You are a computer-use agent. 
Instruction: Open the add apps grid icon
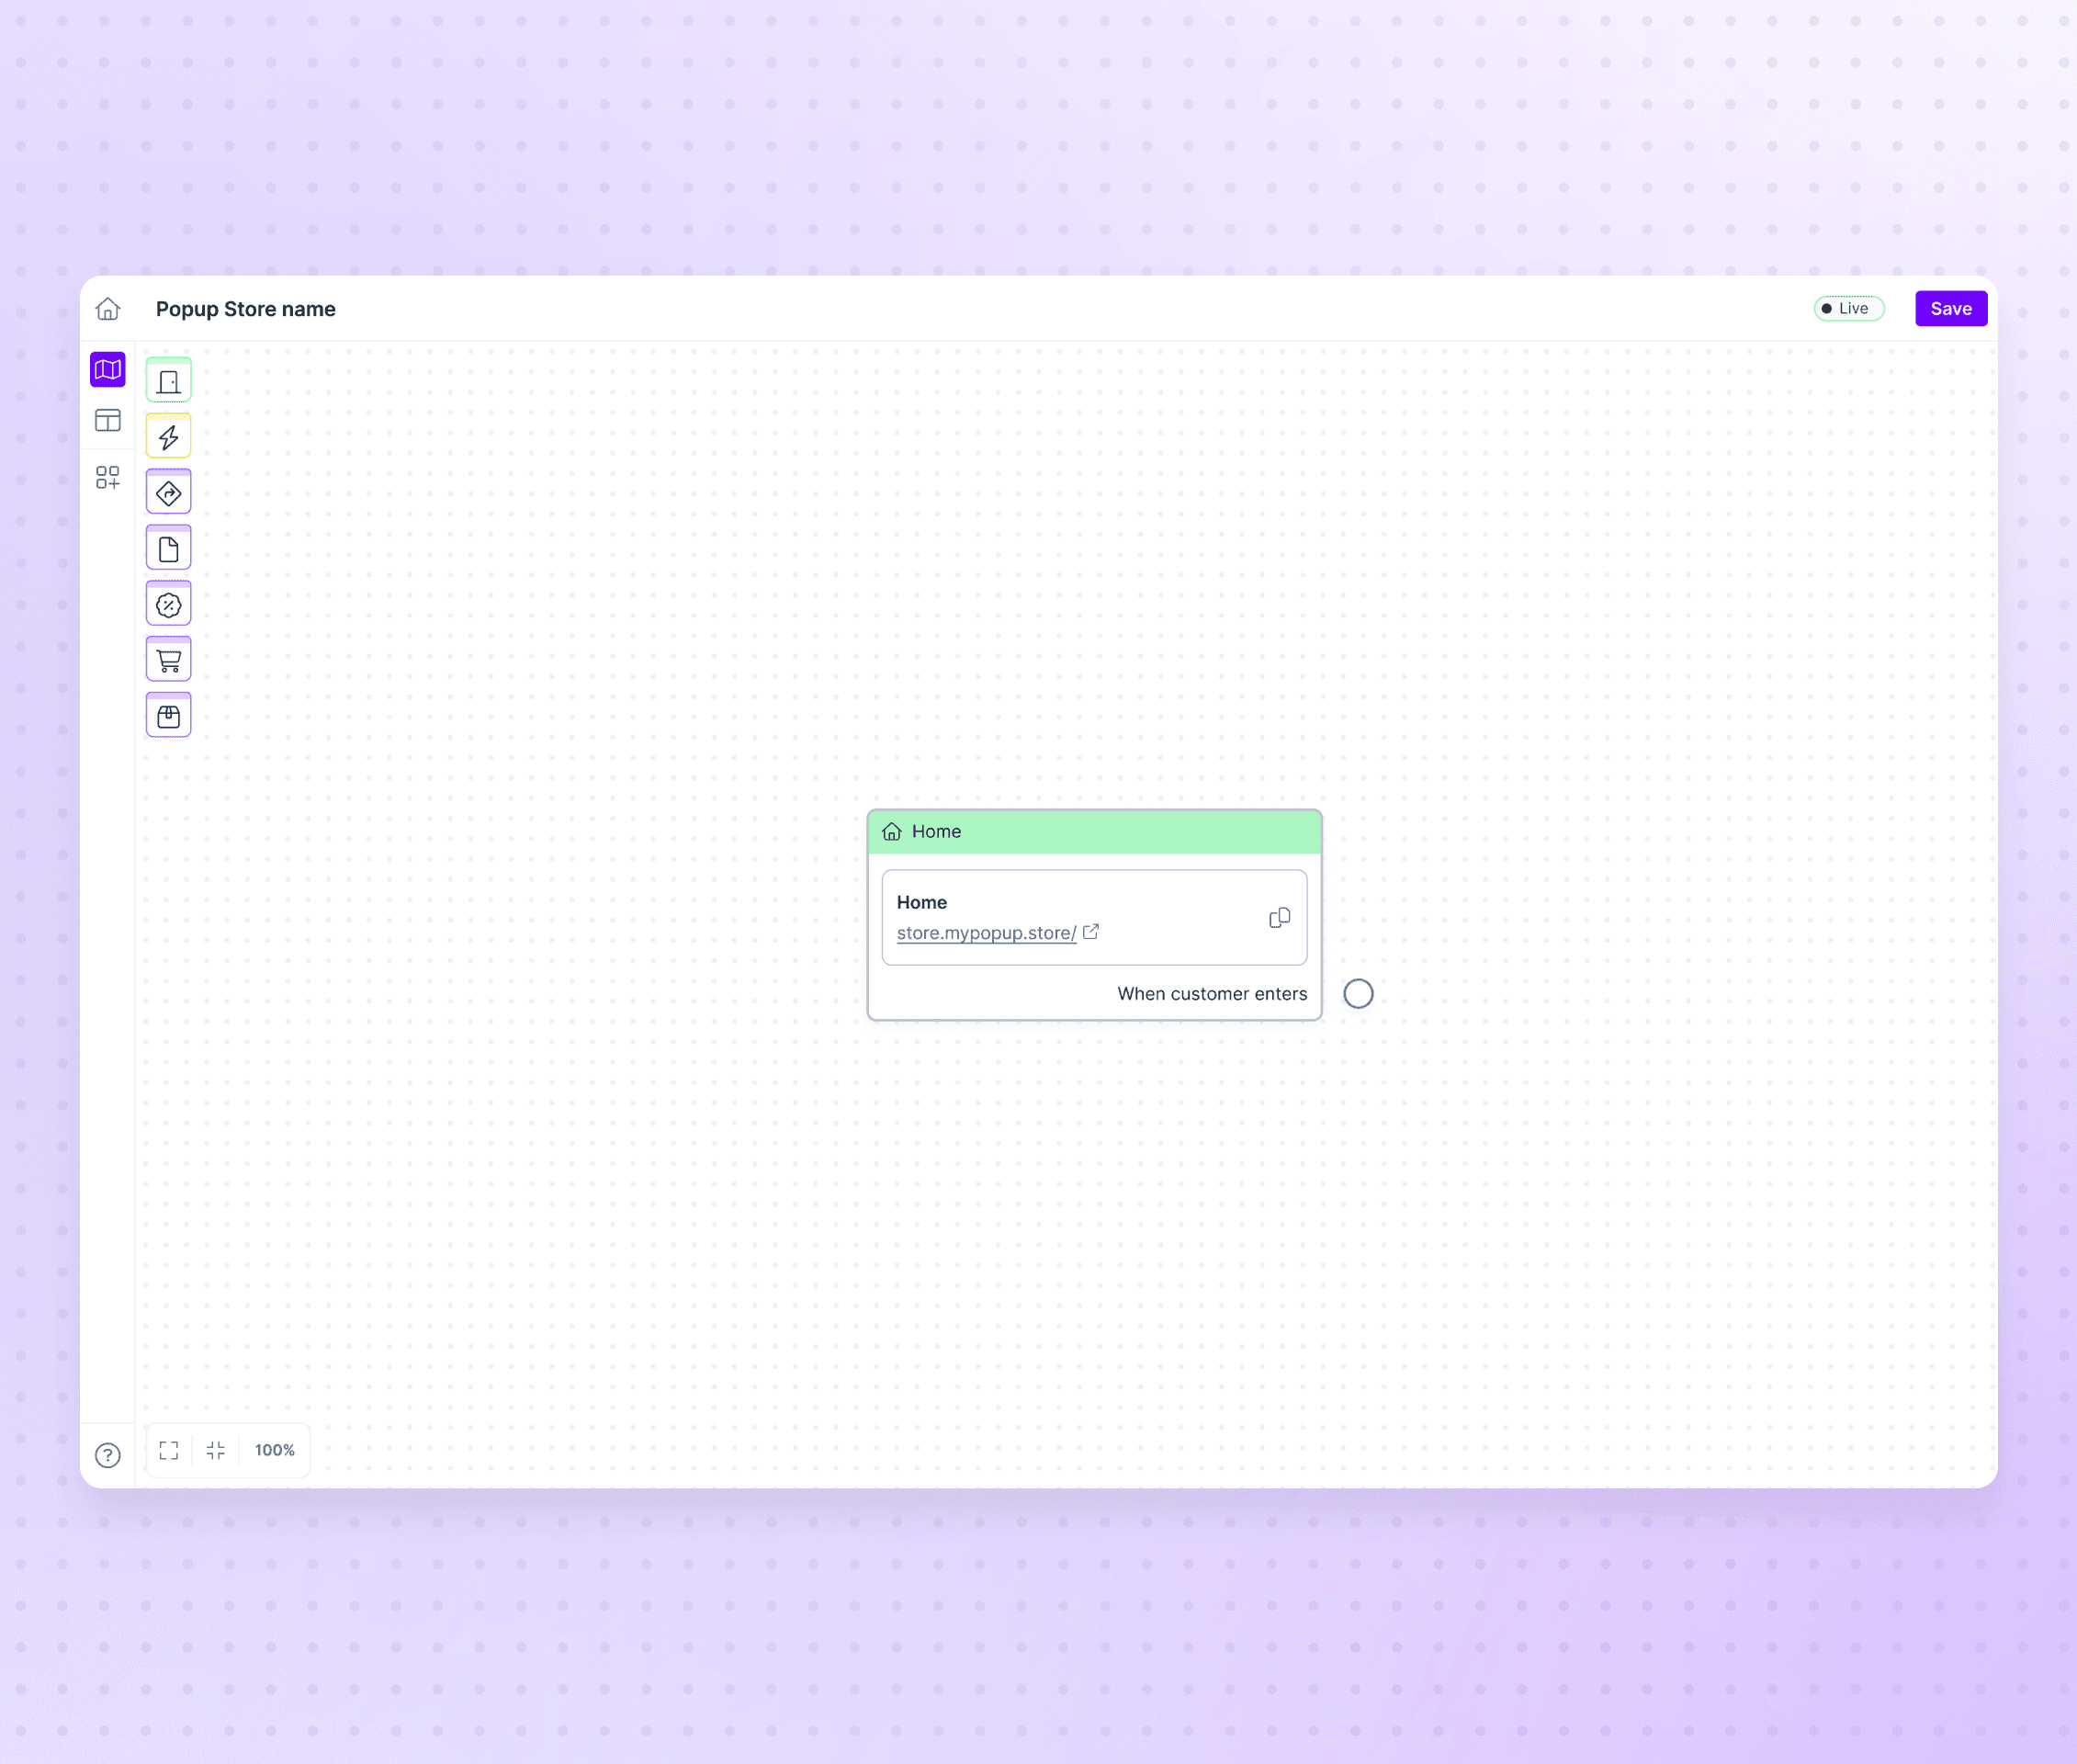pyautogui.click(x=108, y=478)
